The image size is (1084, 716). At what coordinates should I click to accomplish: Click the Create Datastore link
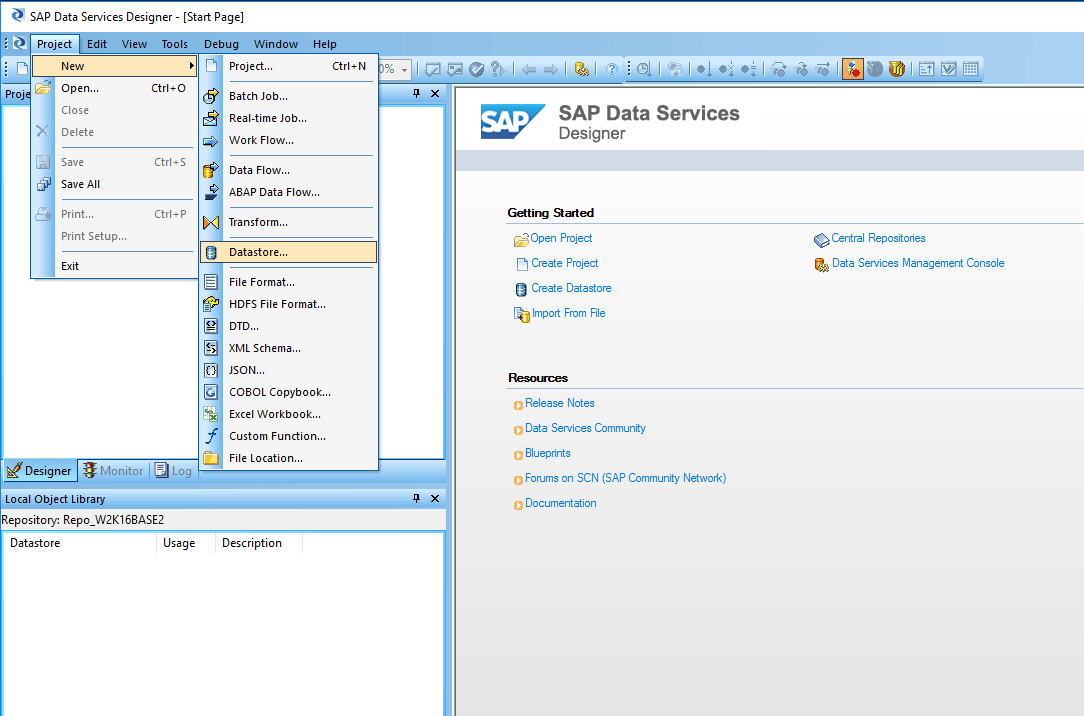click(x=571, y=288)
